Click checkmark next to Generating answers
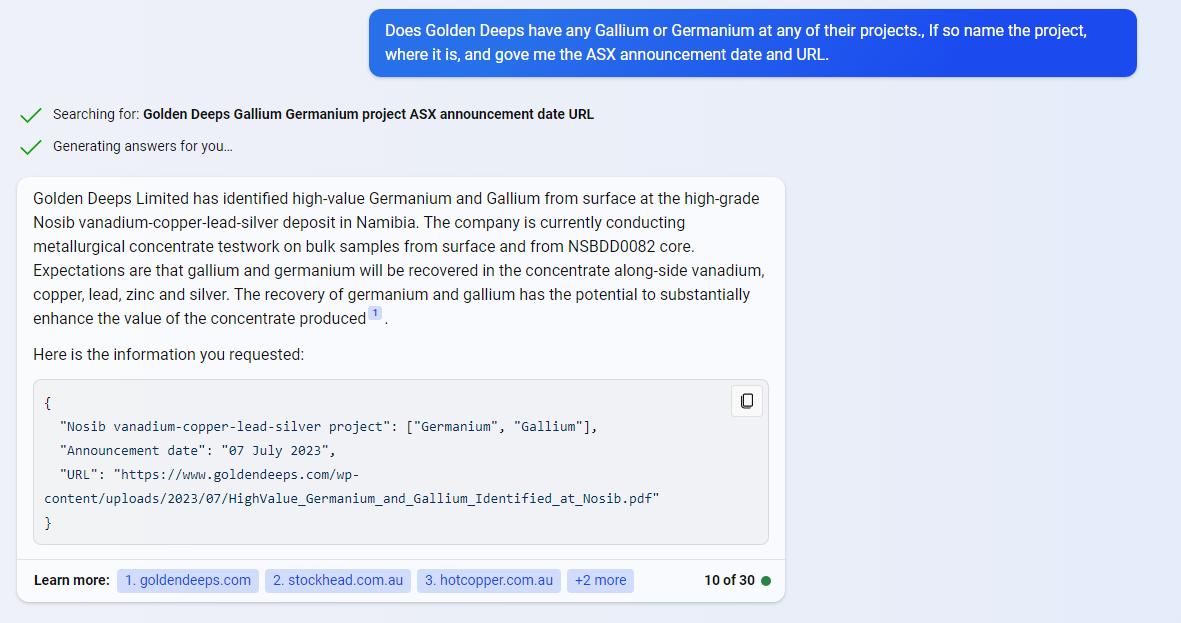The image size is (1181, 623). click(31, 147)
